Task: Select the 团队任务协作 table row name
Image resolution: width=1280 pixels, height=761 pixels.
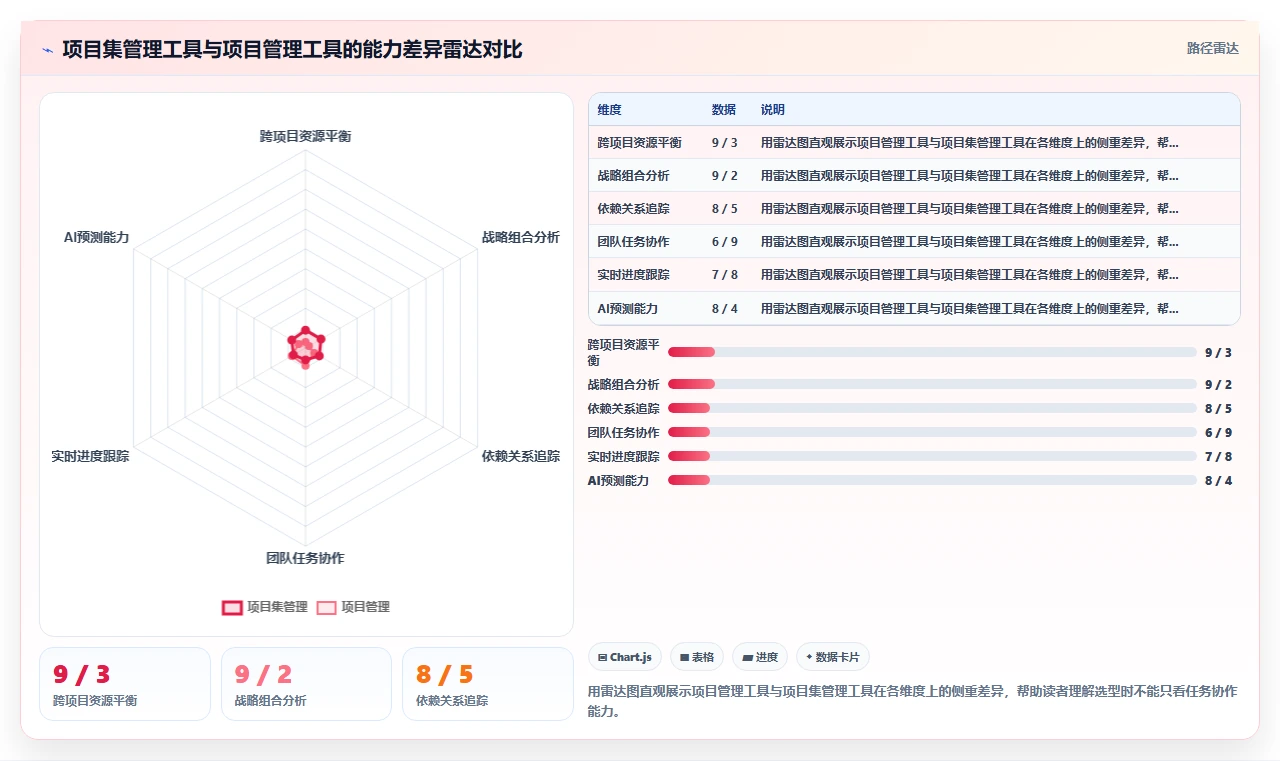Action: click(634, 241)
